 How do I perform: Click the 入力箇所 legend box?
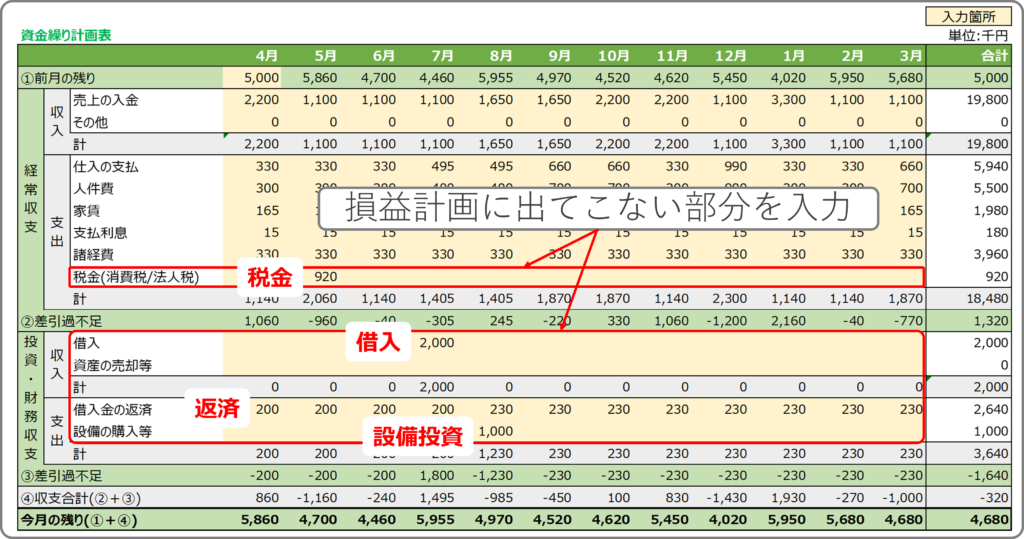[x=968, y=16]
